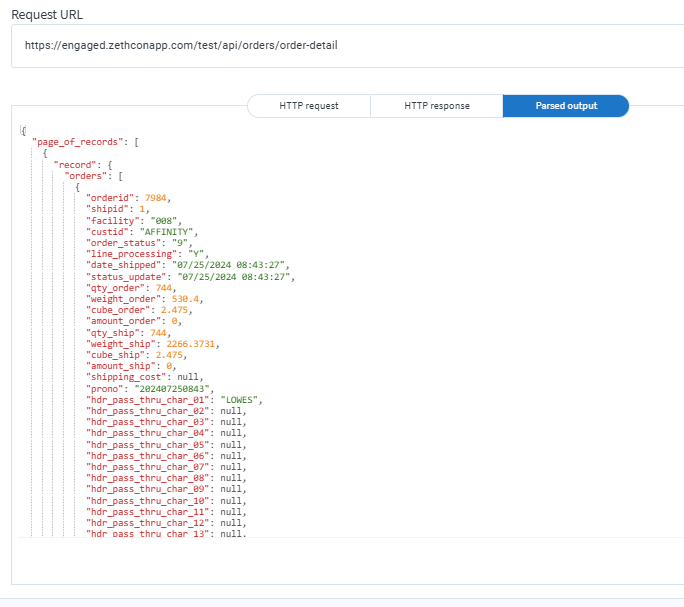Click the "page_of_records" key
The image size is (684, 607).
[82, 142]
